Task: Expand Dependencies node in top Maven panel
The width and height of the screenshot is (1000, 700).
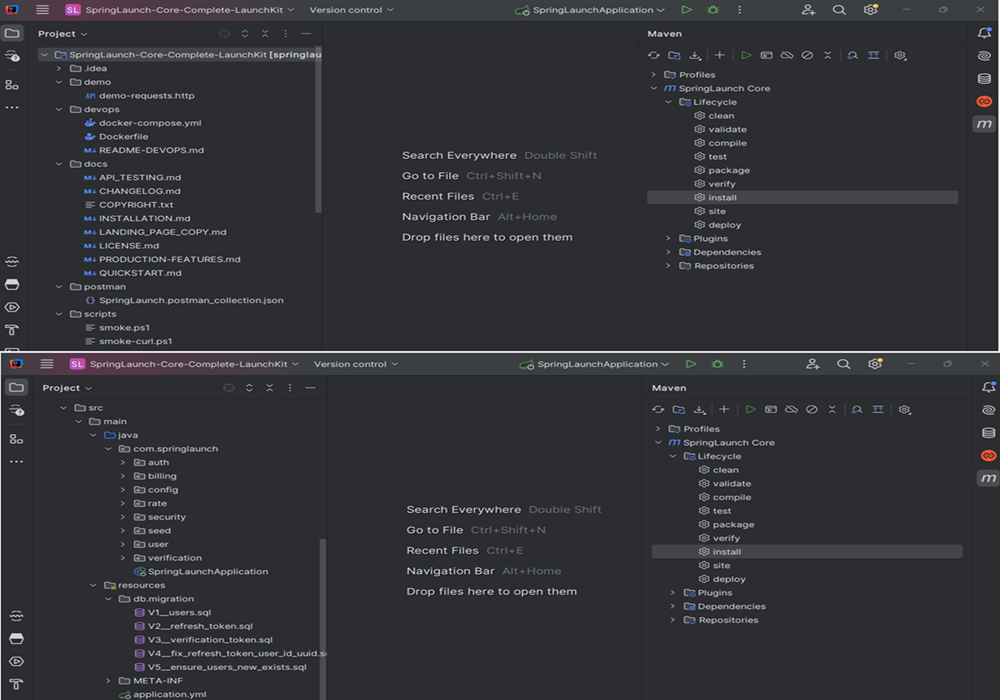Action: click(668, 252)
